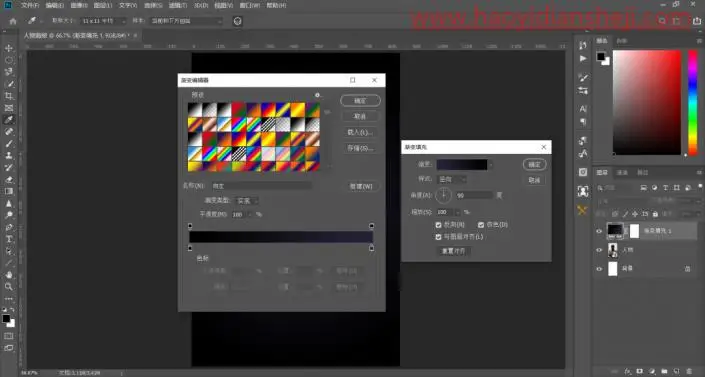Click the color field in Color panel
The height and width of the screenshot is (377, 705).
(647, 102)
